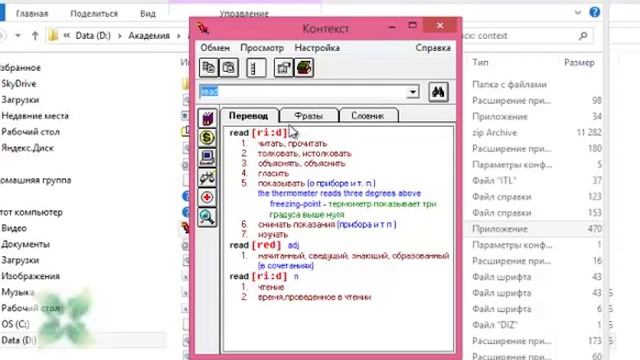The width and height of the screenshot is (640, 360).
Task: Select Изображения in the navigation pane
Action: pyautogui.click(x=31, y=276)
